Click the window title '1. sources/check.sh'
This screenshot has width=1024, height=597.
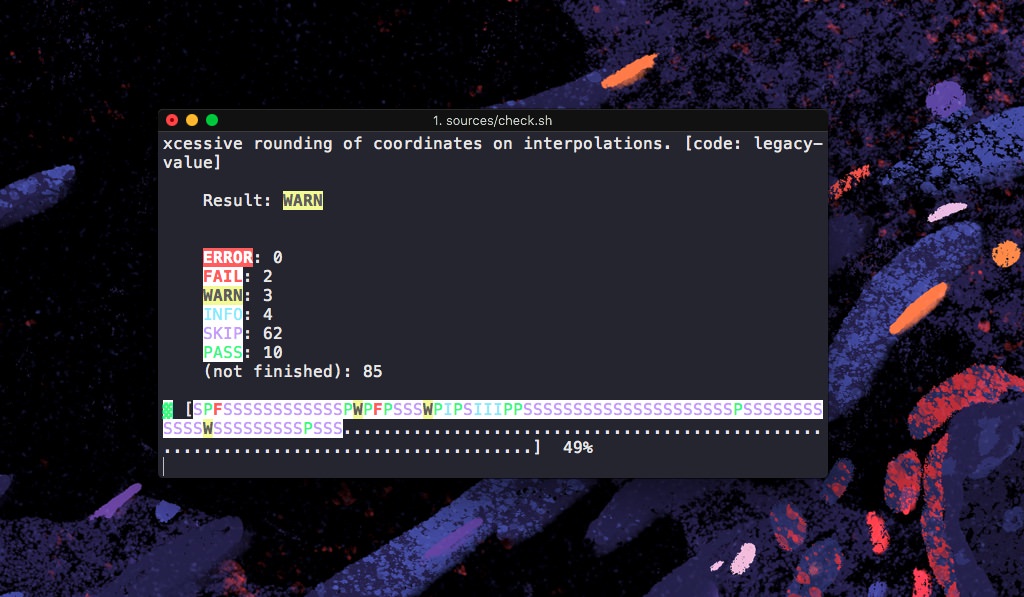[492, 121]
